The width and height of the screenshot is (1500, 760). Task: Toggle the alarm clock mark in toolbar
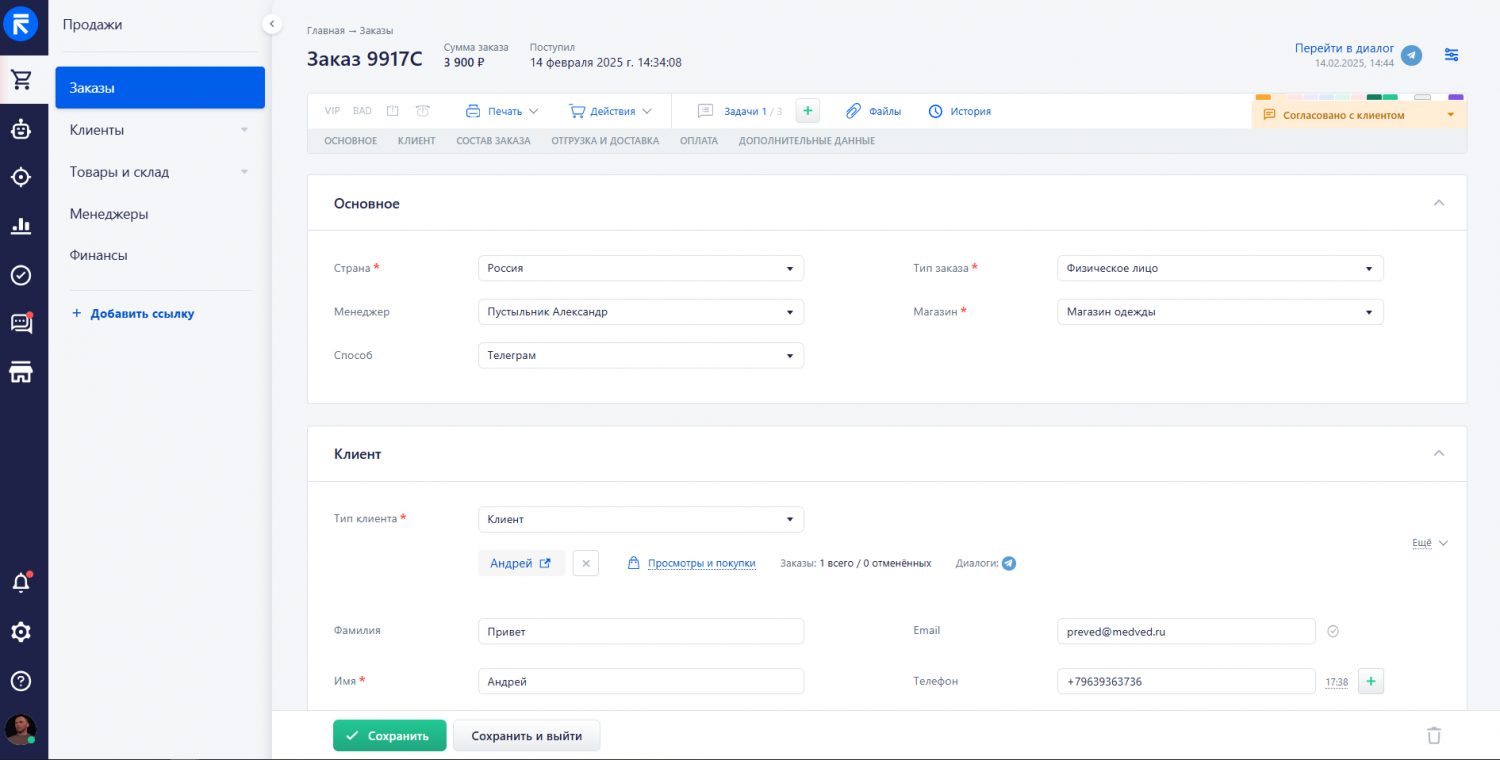pos(423,111)
